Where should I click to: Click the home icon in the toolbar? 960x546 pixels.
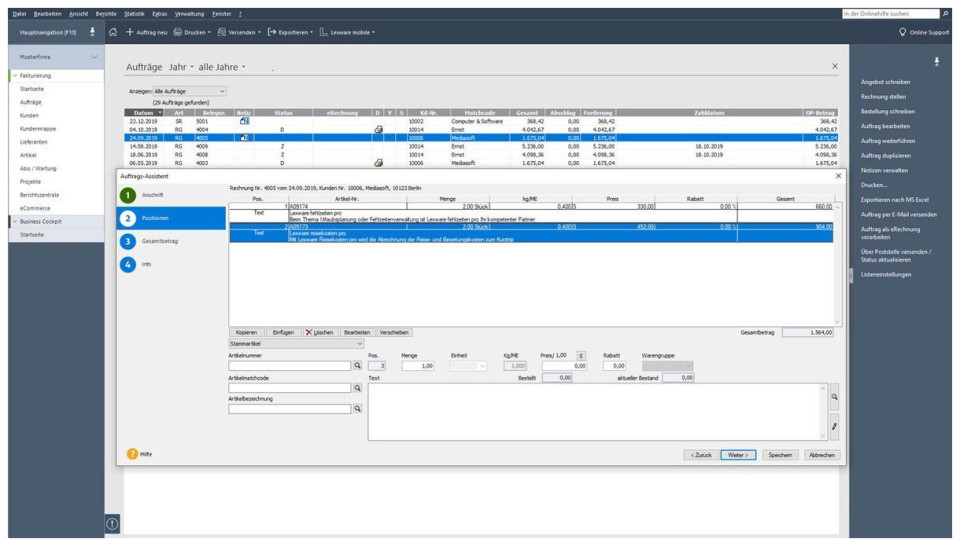[x=113, y=32]
